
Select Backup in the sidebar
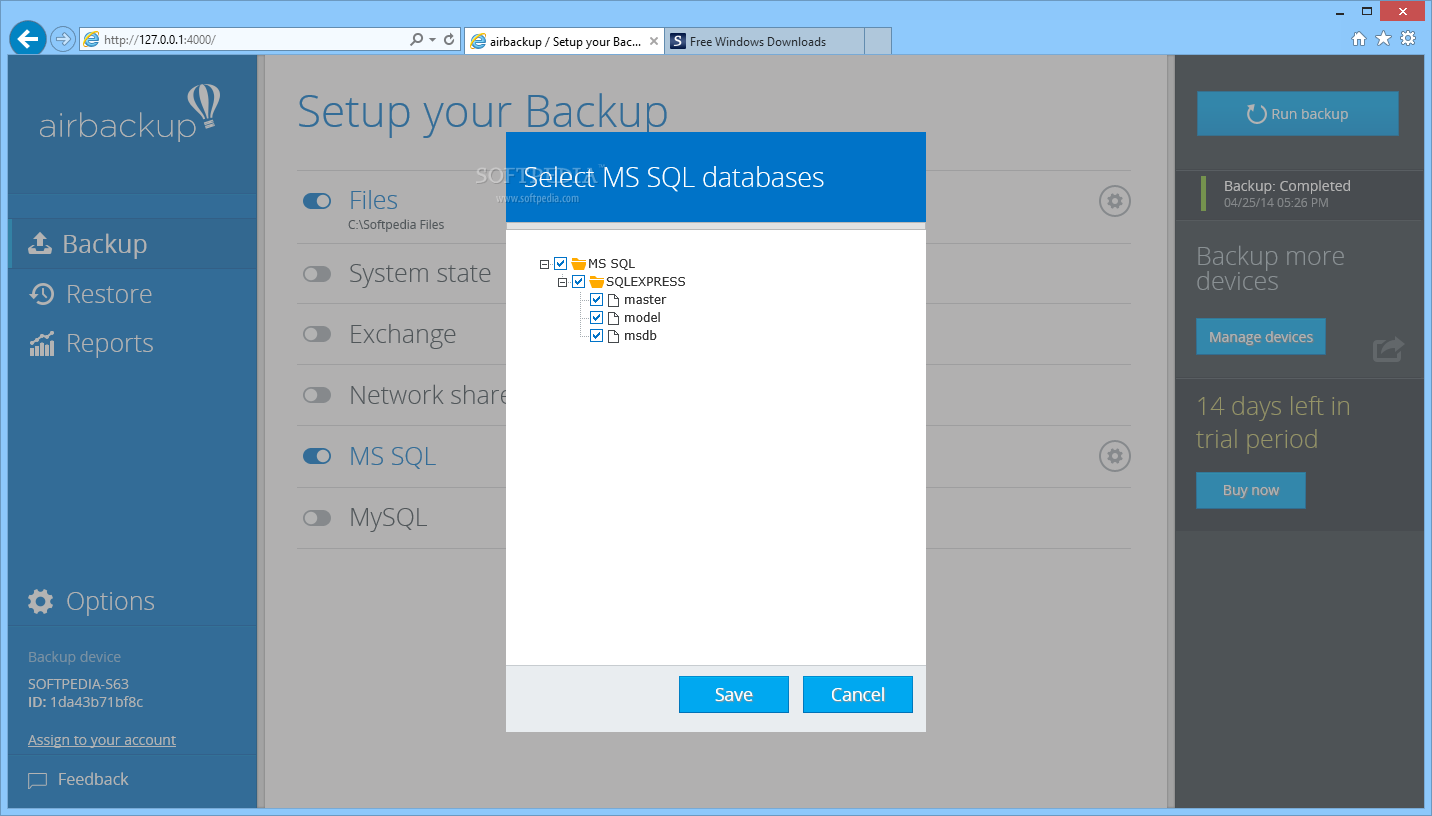tap(133, 244)
